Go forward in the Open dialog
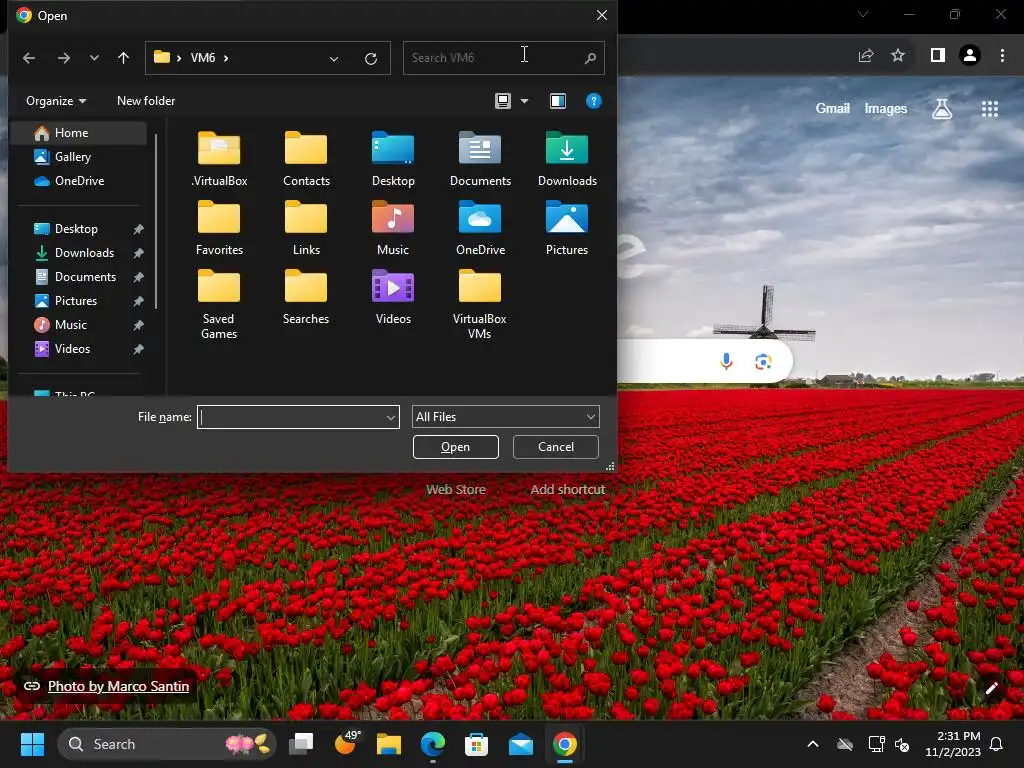This screenshot has width=1024, height=768. (x=63, y=58)
